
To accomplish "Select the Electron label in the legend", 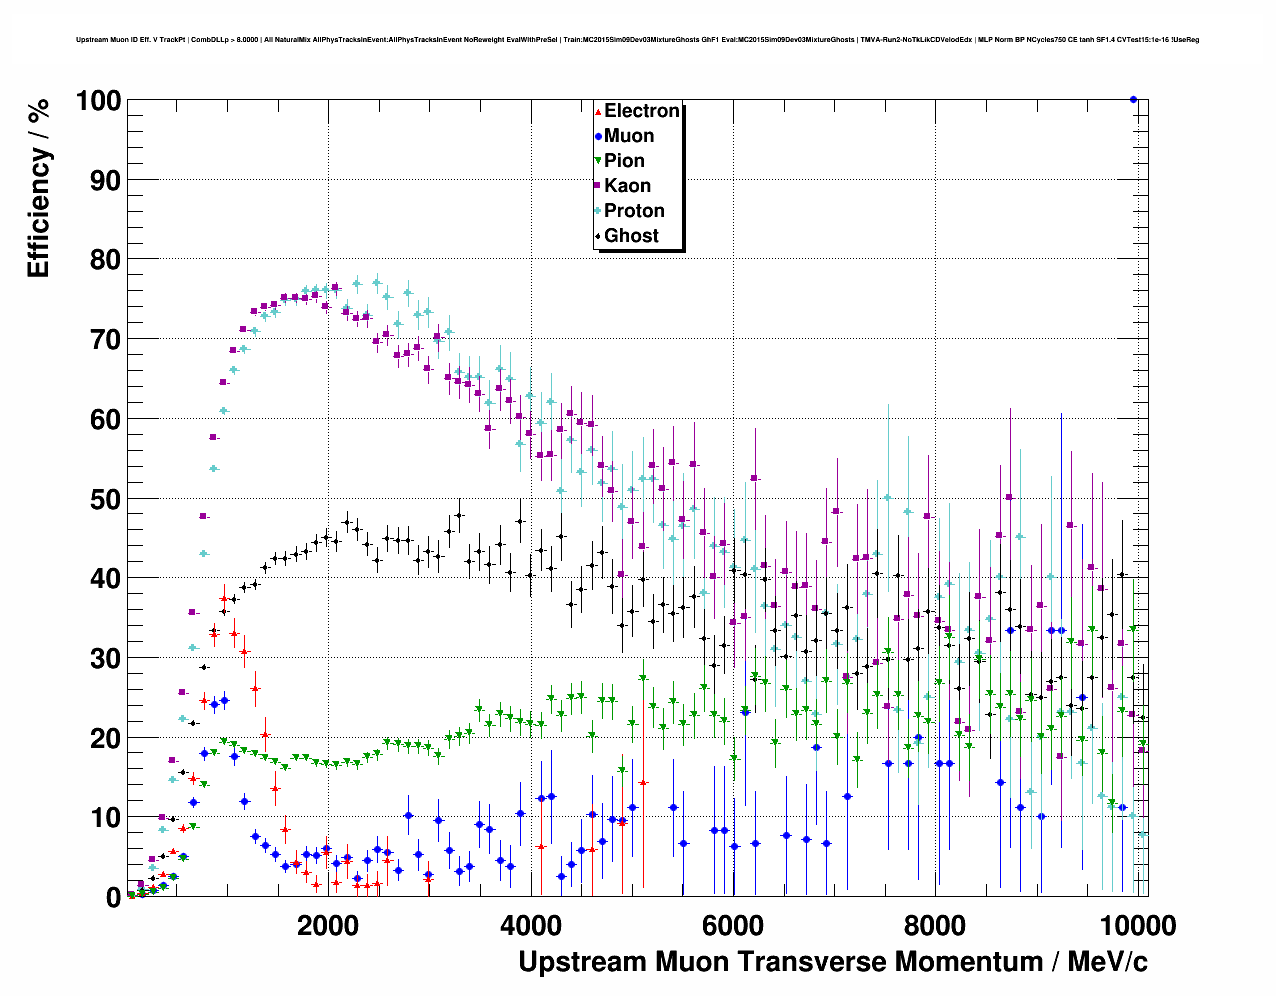I will [642, 111].
